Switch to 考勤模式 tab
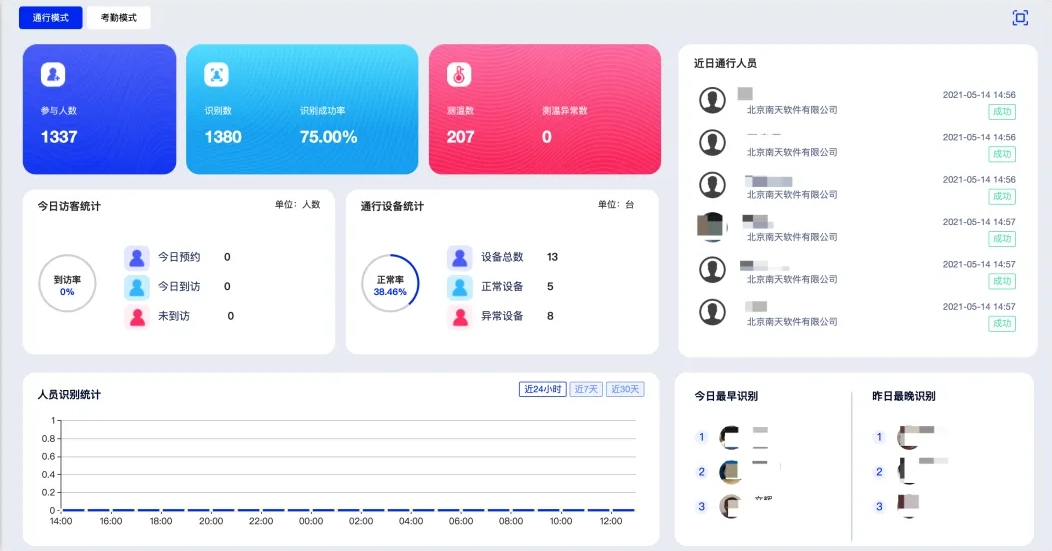Screen dimensions: 1052x551 (x=119, y=18)
